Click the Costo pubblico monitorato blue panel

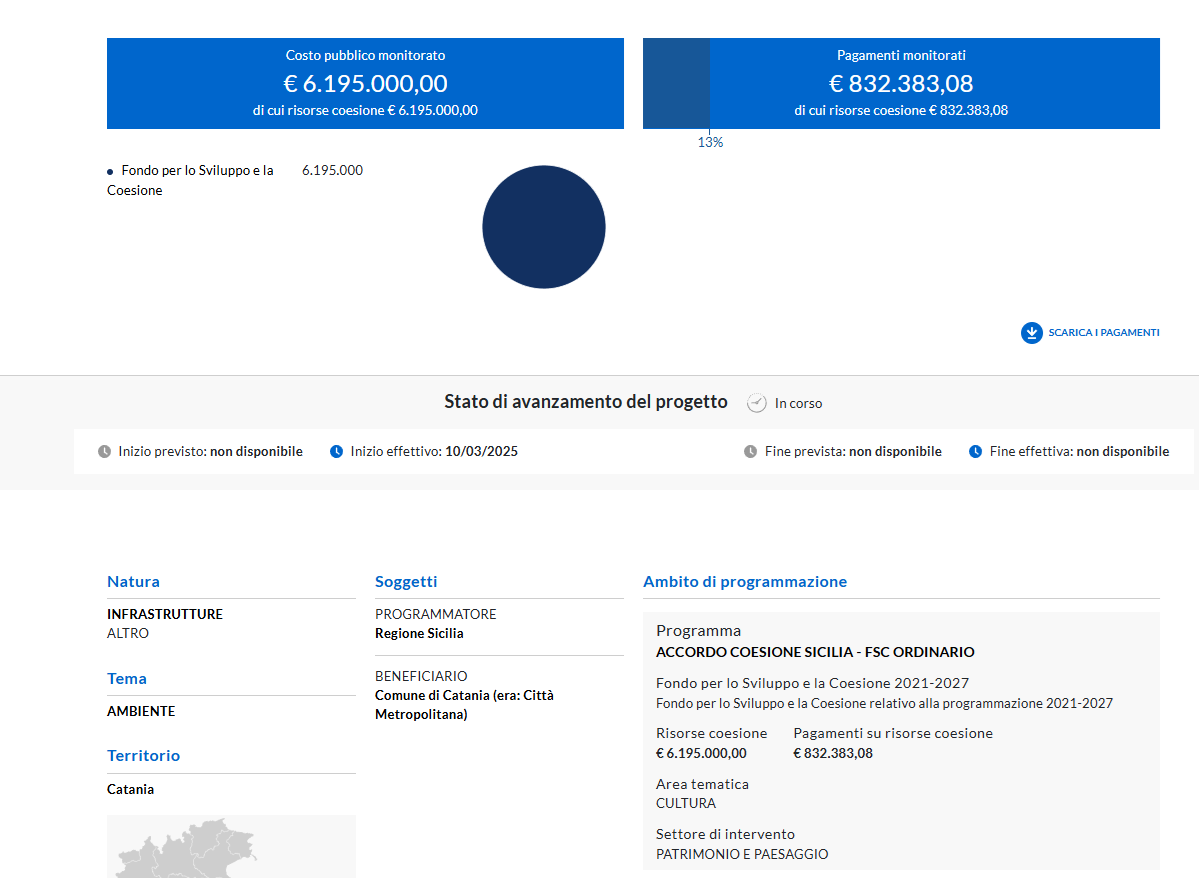point(365,83)
